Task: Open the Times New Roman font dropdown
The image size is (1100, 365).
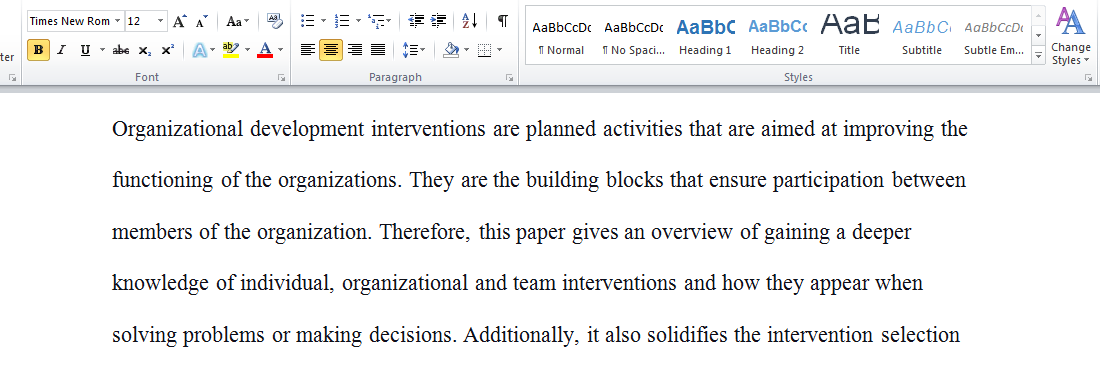Action: click(x=117, y=21)
